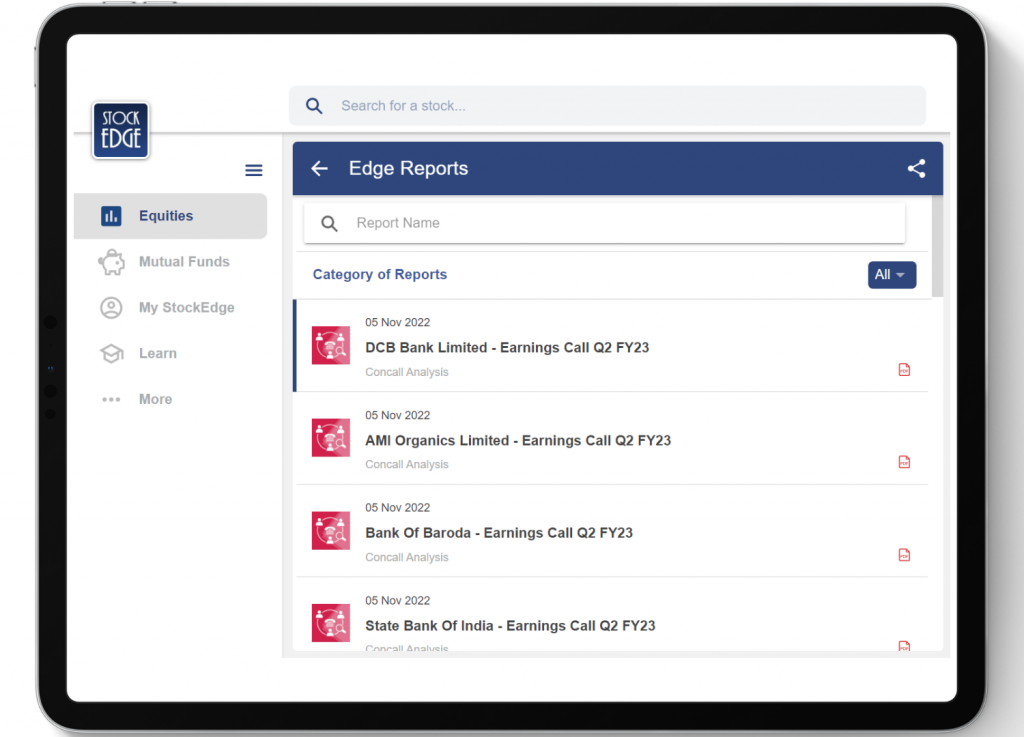Viewport: 1024px width, 737px height.
Task: Open the Learn section
Action: (x=170, y=353)
